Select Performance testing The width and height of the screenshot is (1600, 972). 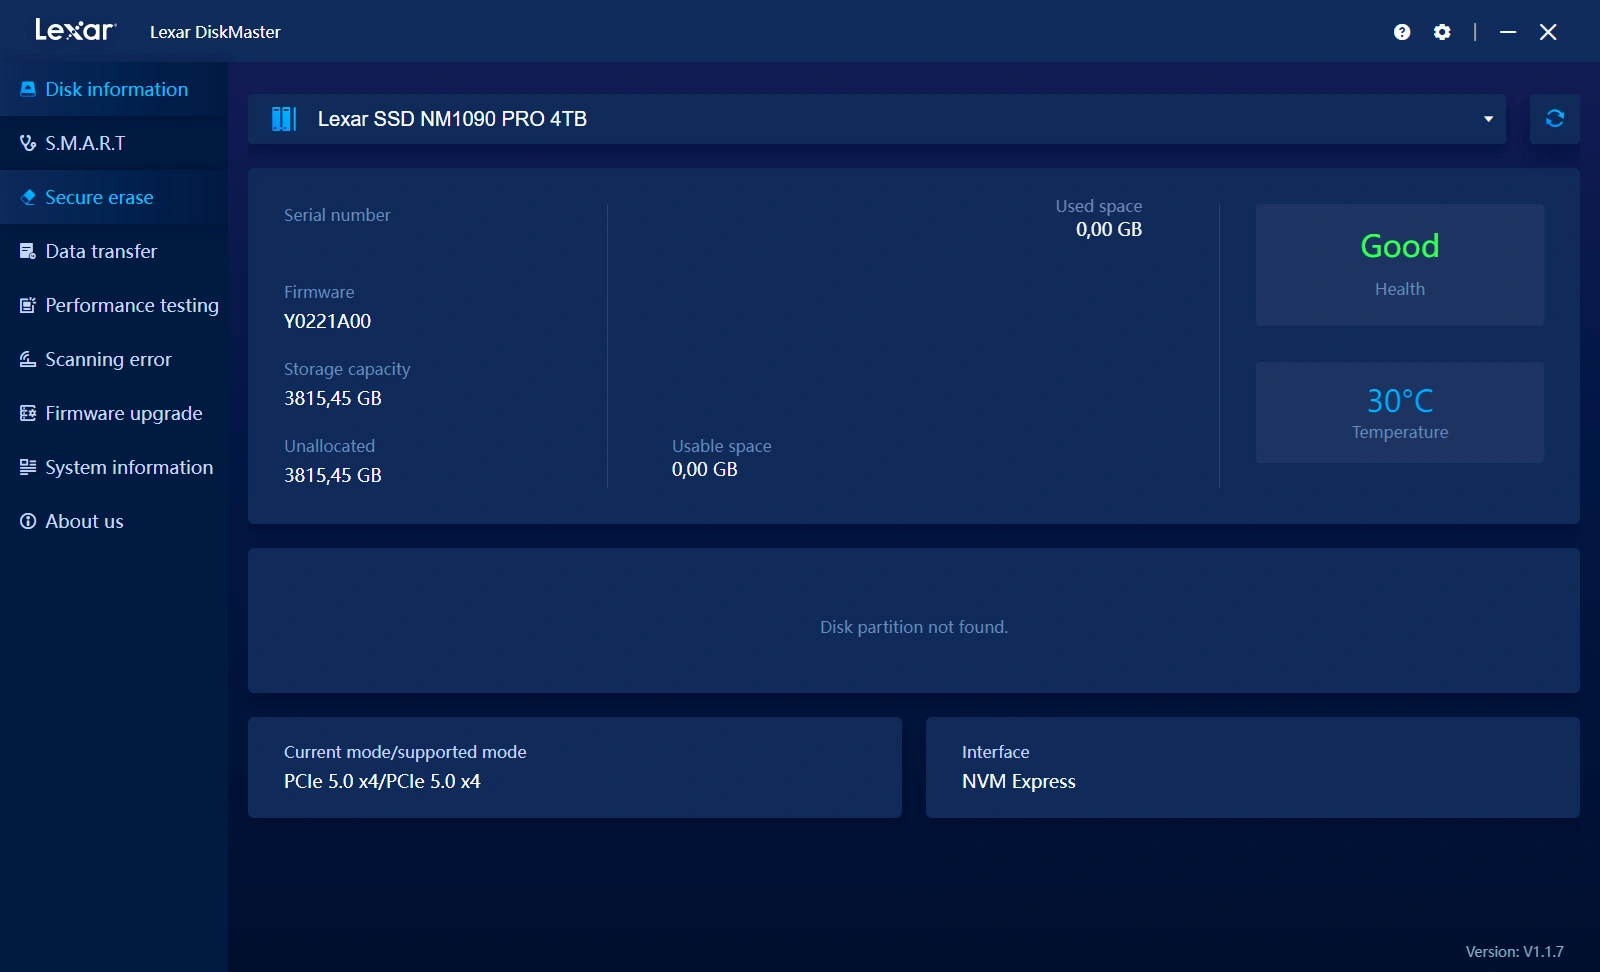tap(114, 305)
